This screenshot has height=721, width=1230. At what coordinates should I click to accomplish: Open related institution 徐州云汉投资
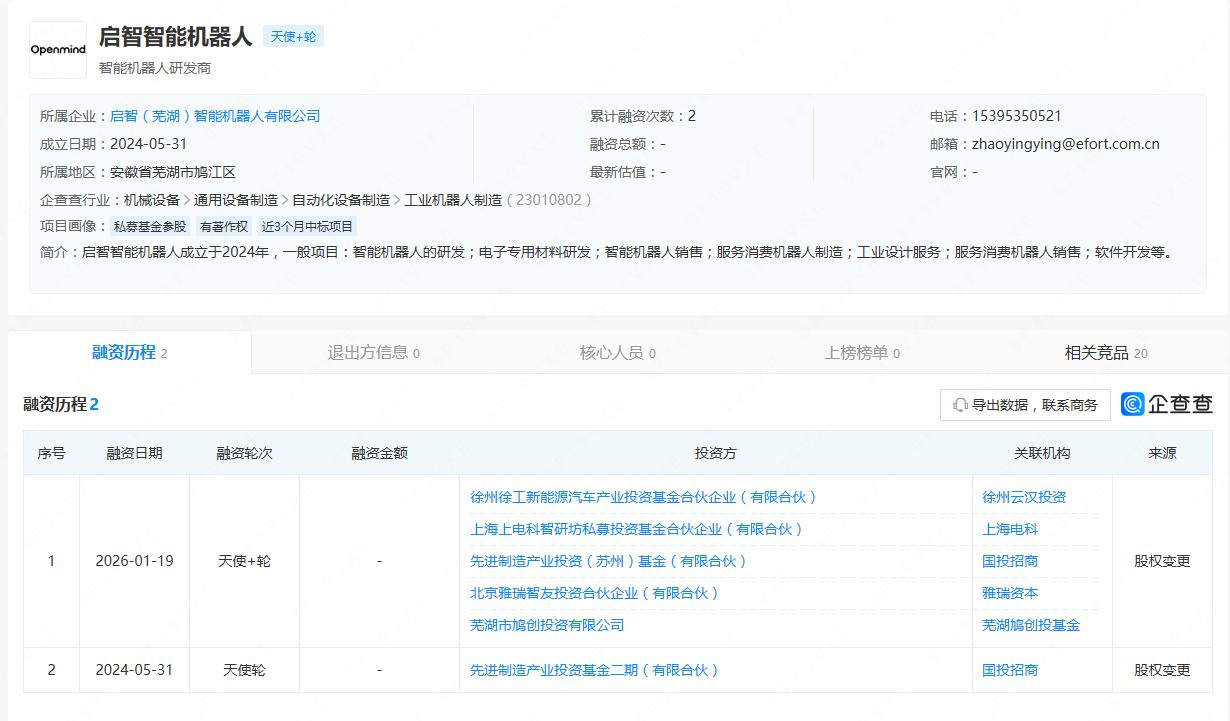click(1024, 497)
